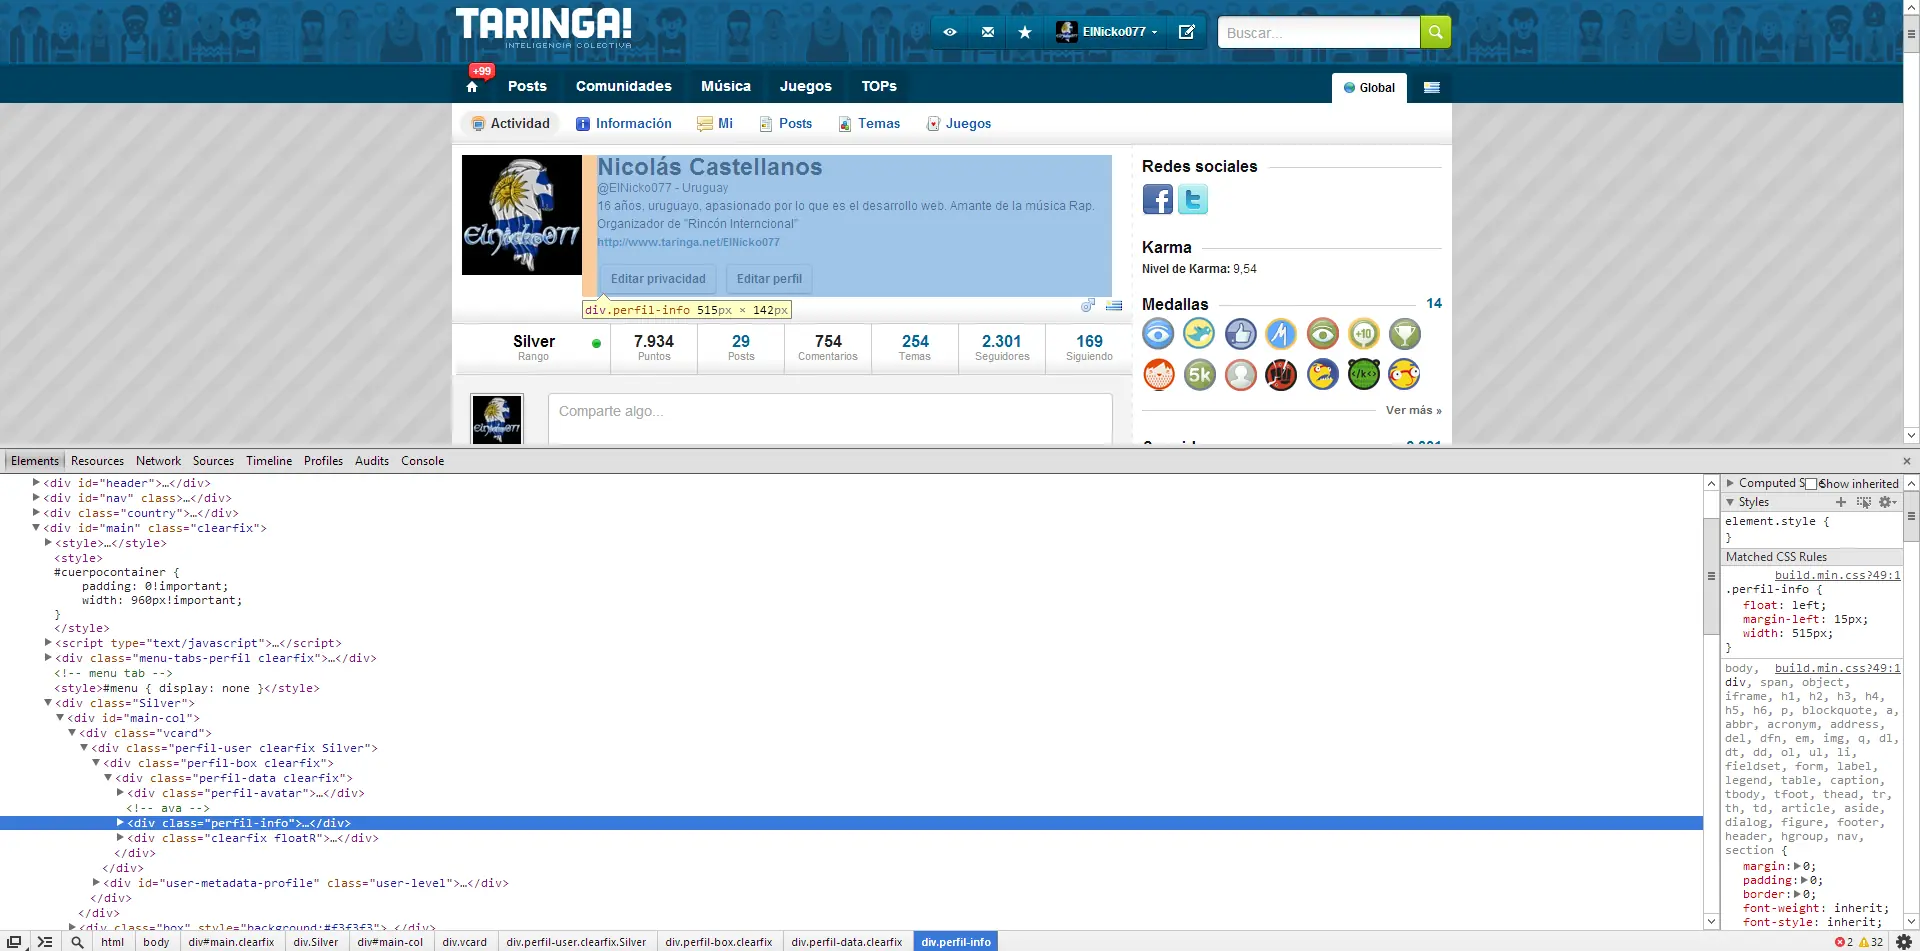1920x951 pixels.
Task: Click the Uruguay flag tab icon
Action: [1432, 88]
